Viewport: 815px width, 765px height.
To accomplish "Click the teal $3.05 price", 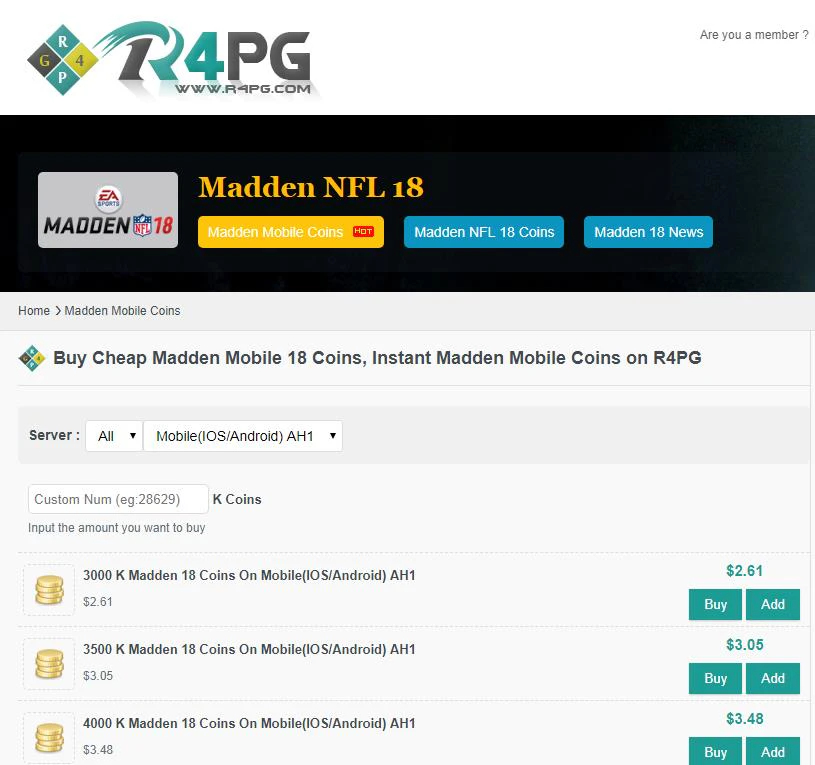I will [744, 644].
